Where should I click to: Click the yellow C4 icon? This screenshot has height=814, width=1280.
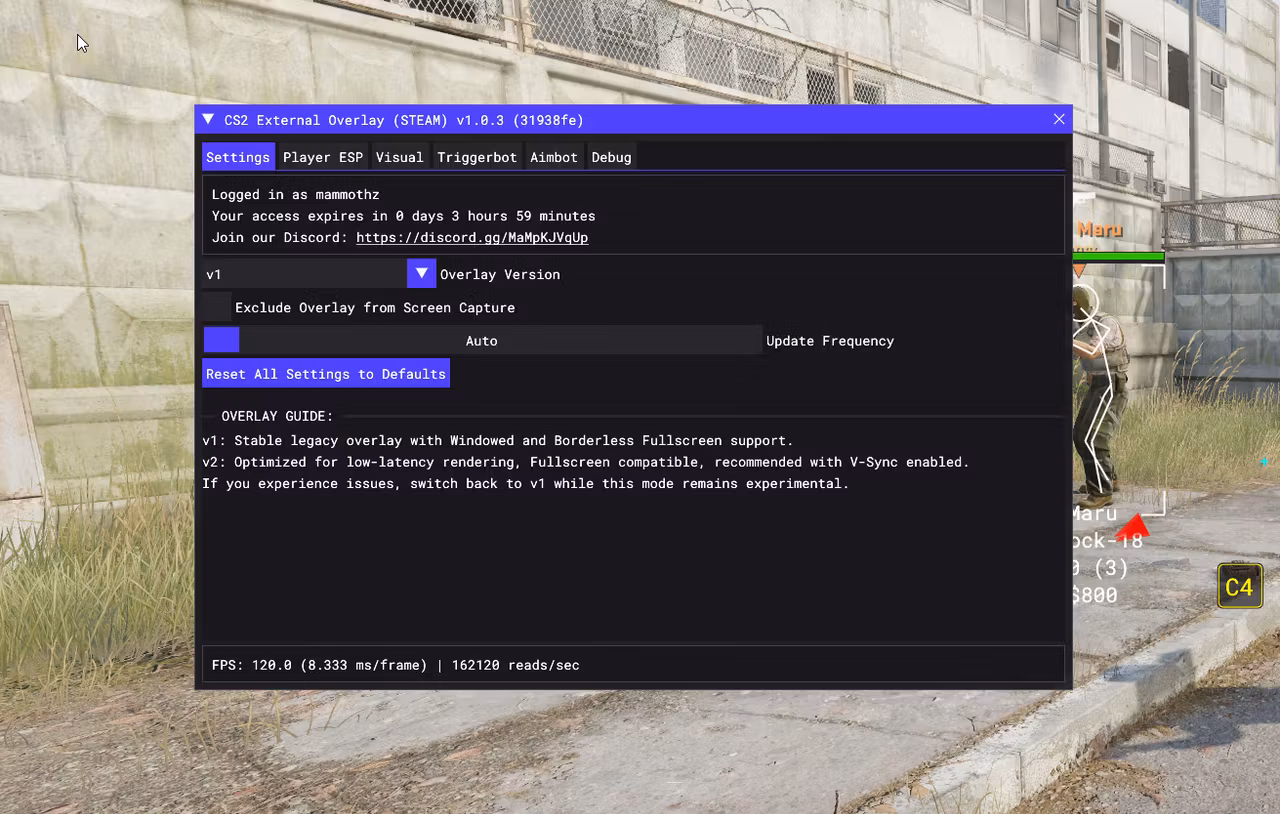[1240, 586]
